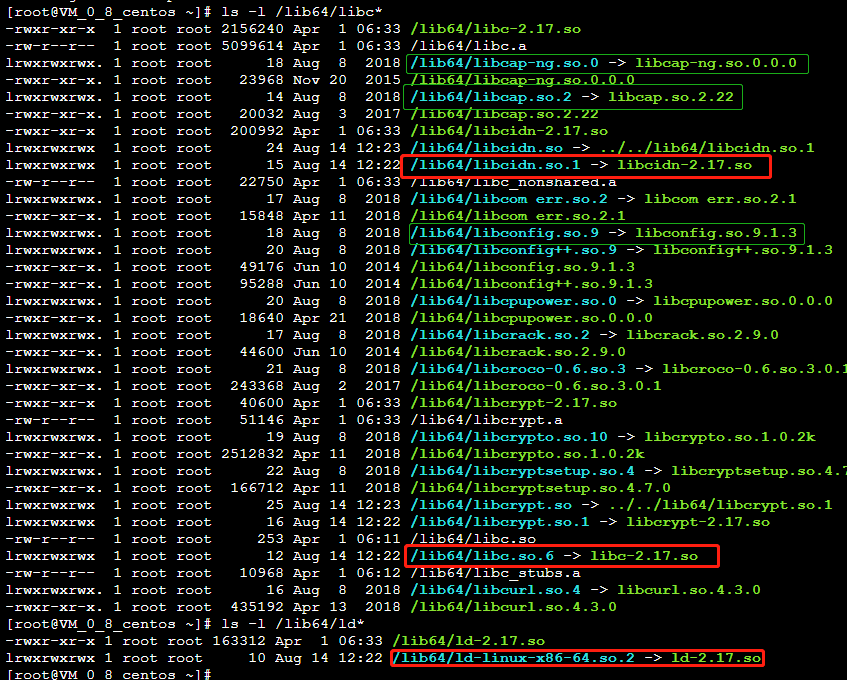Screen dimensions: 847x680
Task: Select /lib64/libcidn-2.17.so filename
Action: pos(509,131)
